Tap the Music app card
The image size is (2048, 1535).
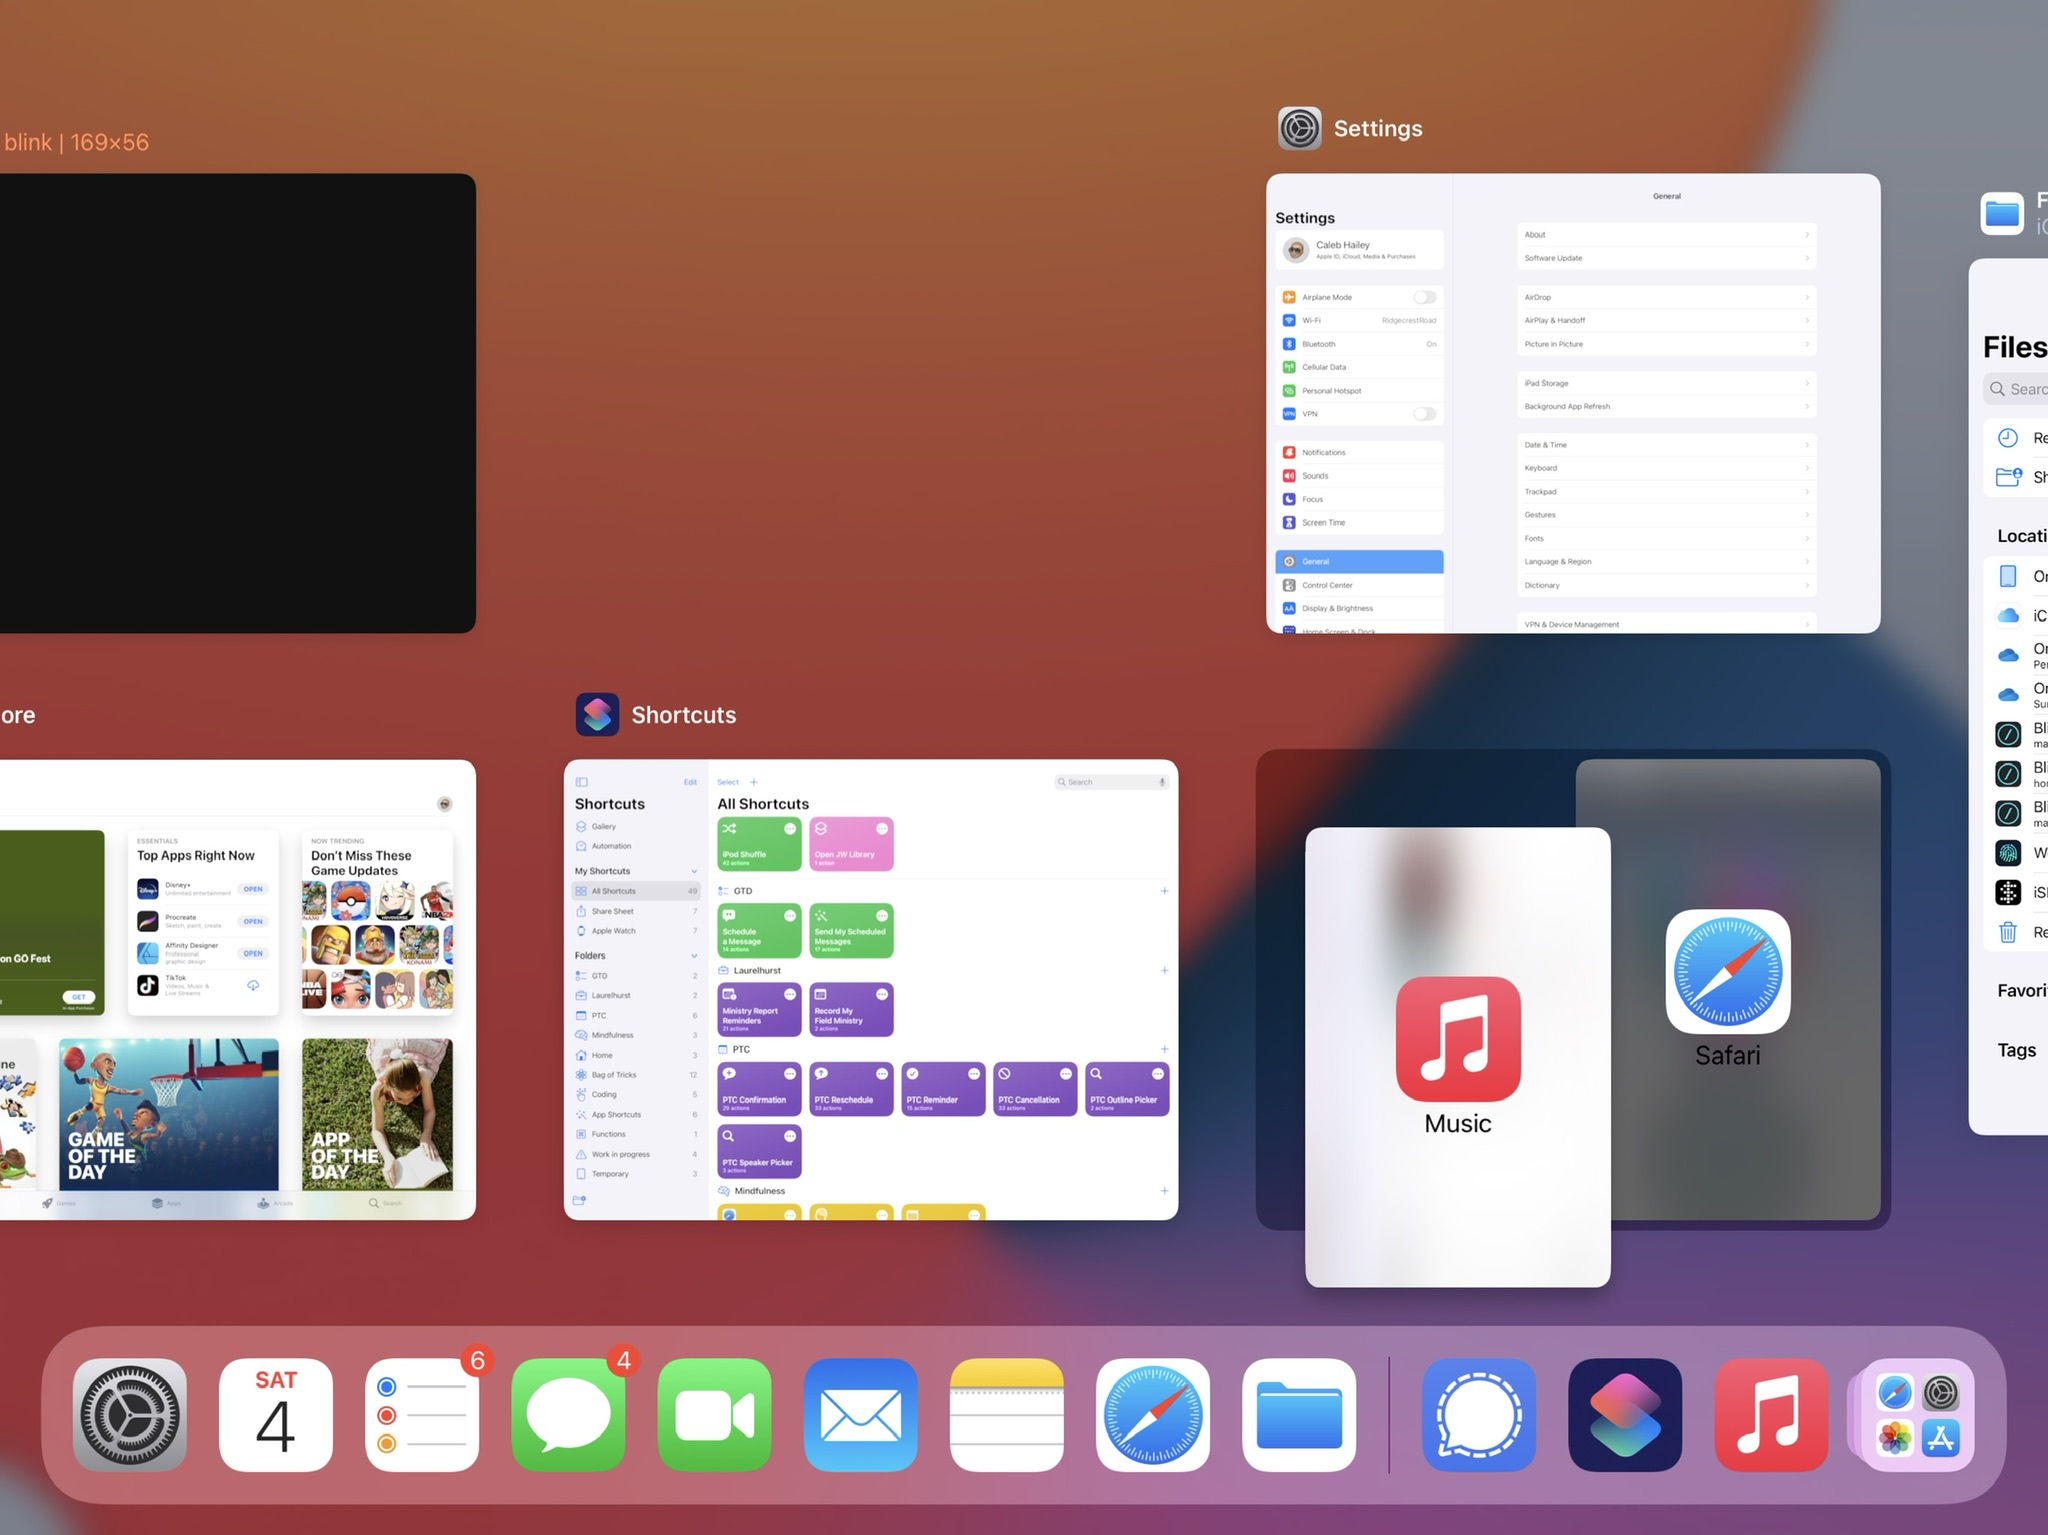pos(1457,1055)
